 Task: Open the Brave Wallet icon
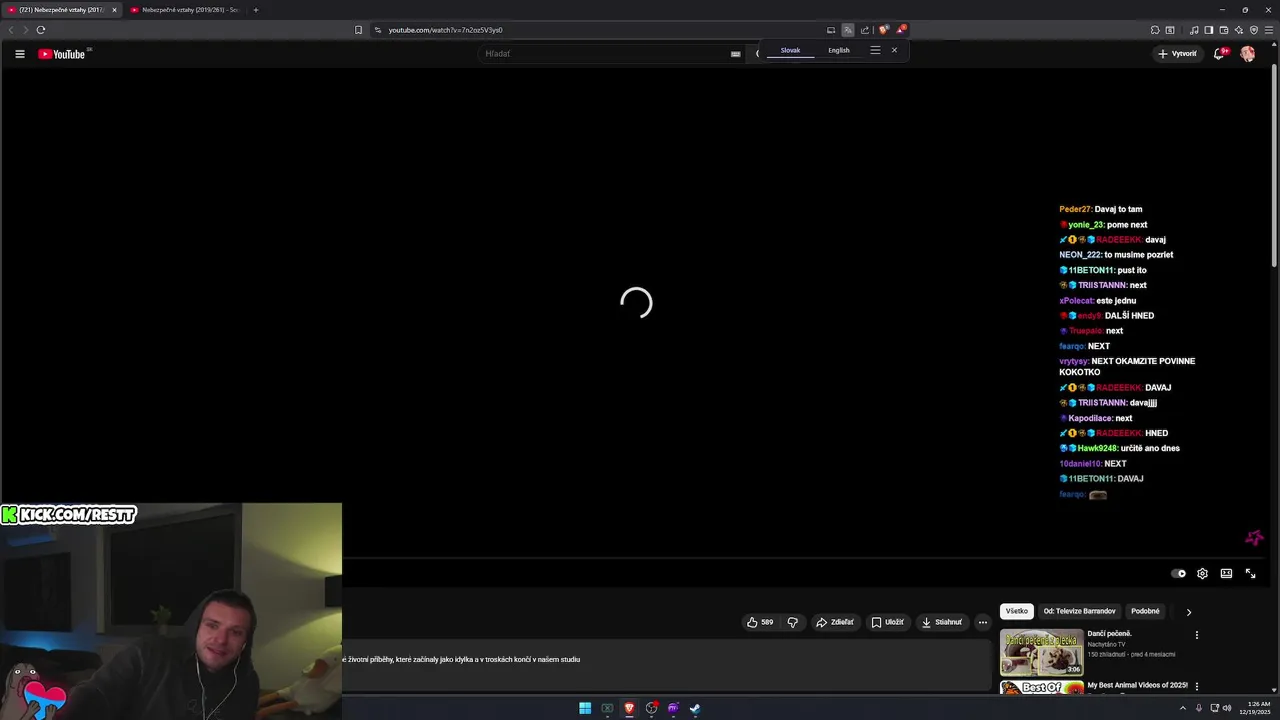1223,30
